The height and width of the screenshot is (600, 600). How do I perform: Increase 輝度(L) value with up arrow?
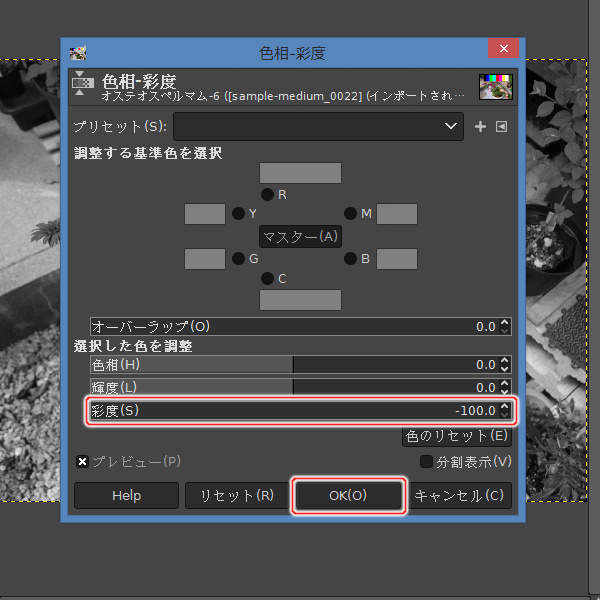coord(505,383)
